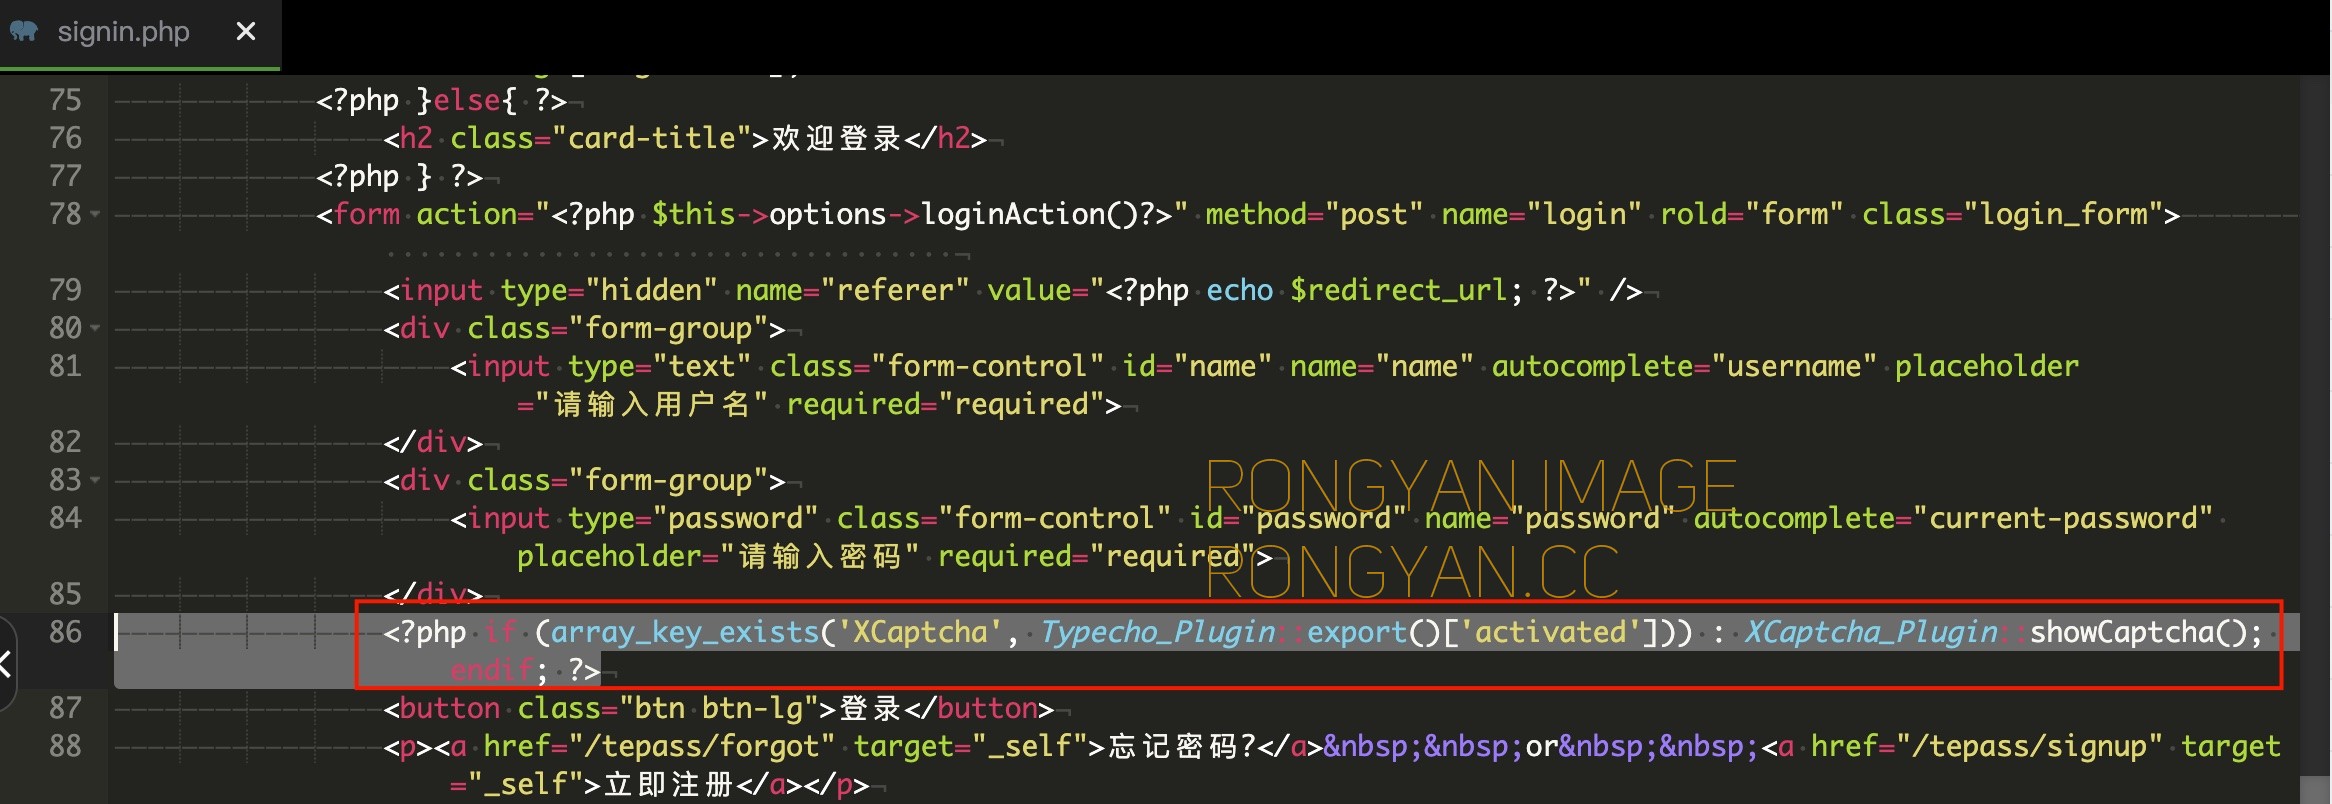Click "/tepass/forgot" href on line 88
This screenshot has height=804, width=2332.
pyautogui.click(x=702, y=746)
